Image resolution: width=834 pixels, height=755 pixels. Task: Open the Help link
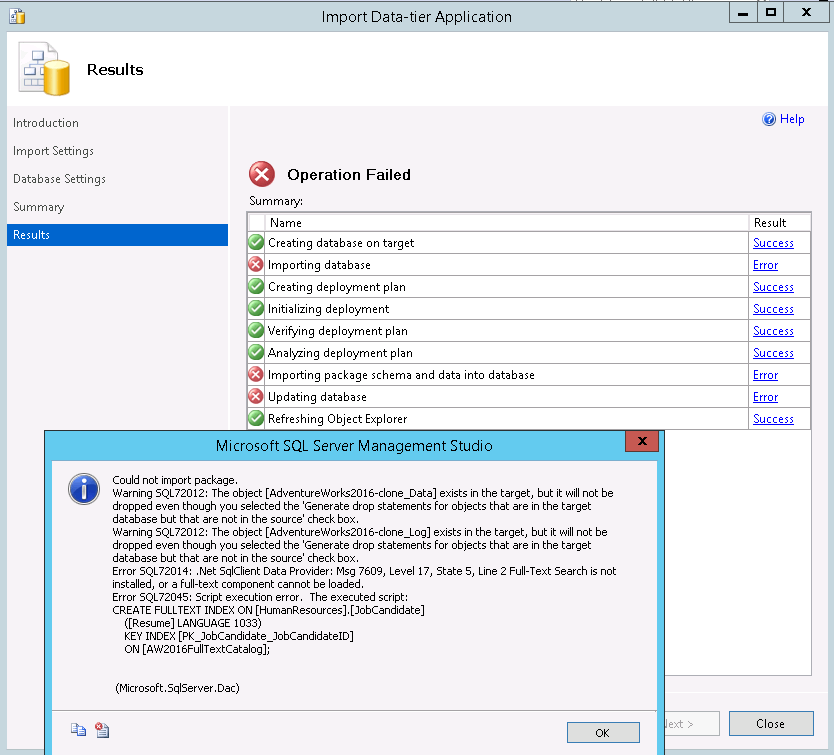pyautogui.click(x=791, y=119)
